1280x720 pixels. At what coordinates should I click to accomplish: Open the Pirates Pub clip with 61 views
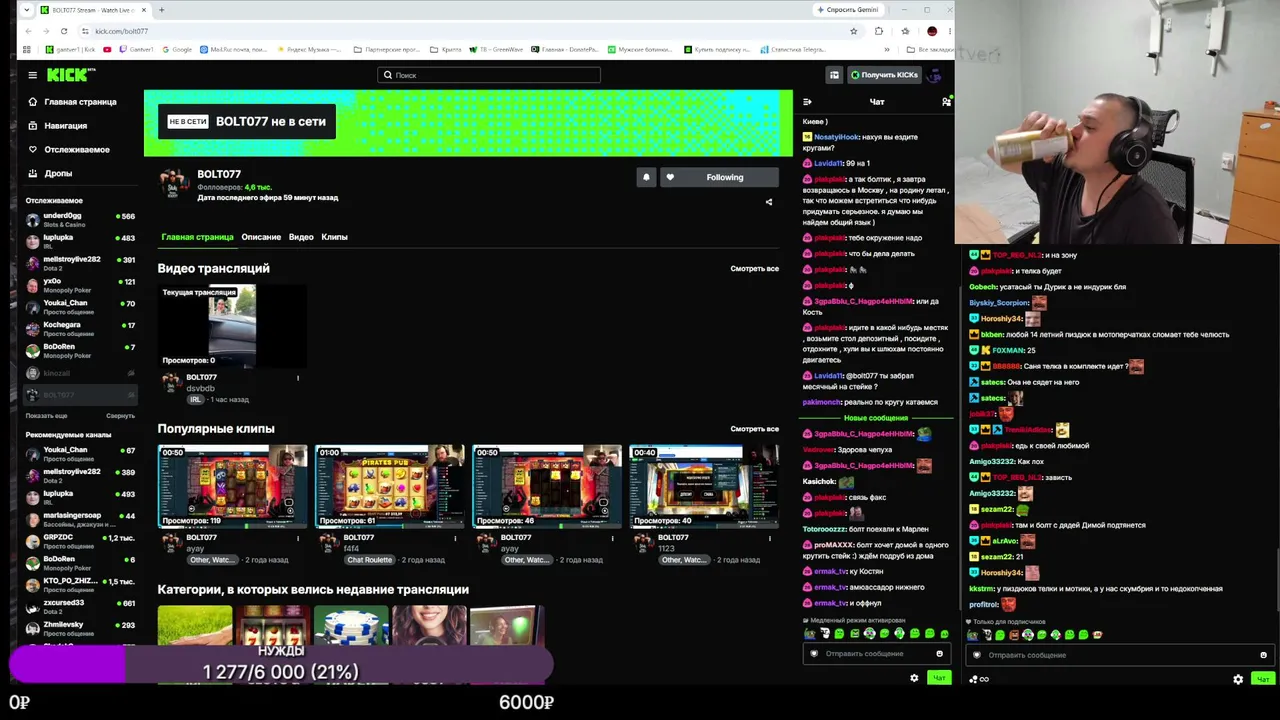[x=390, y=487]
